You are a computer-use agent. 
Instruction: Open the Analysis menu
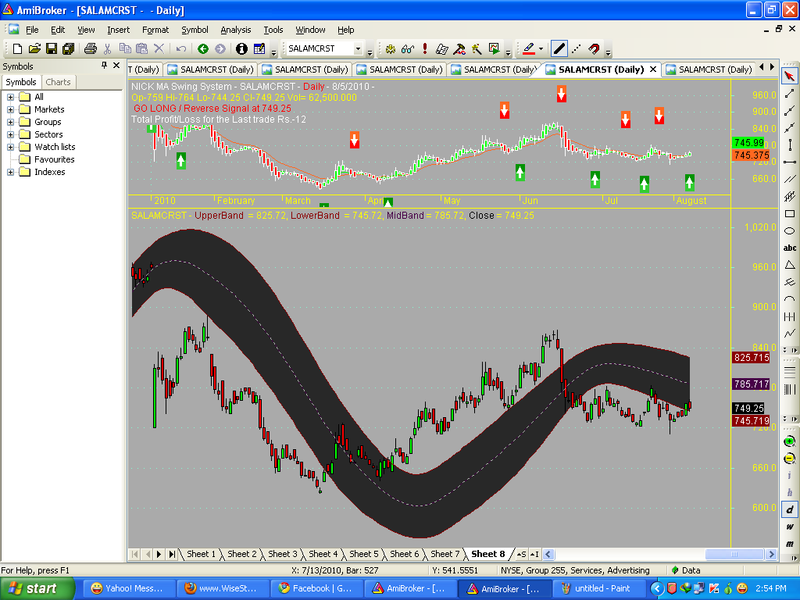pos(235,30)
